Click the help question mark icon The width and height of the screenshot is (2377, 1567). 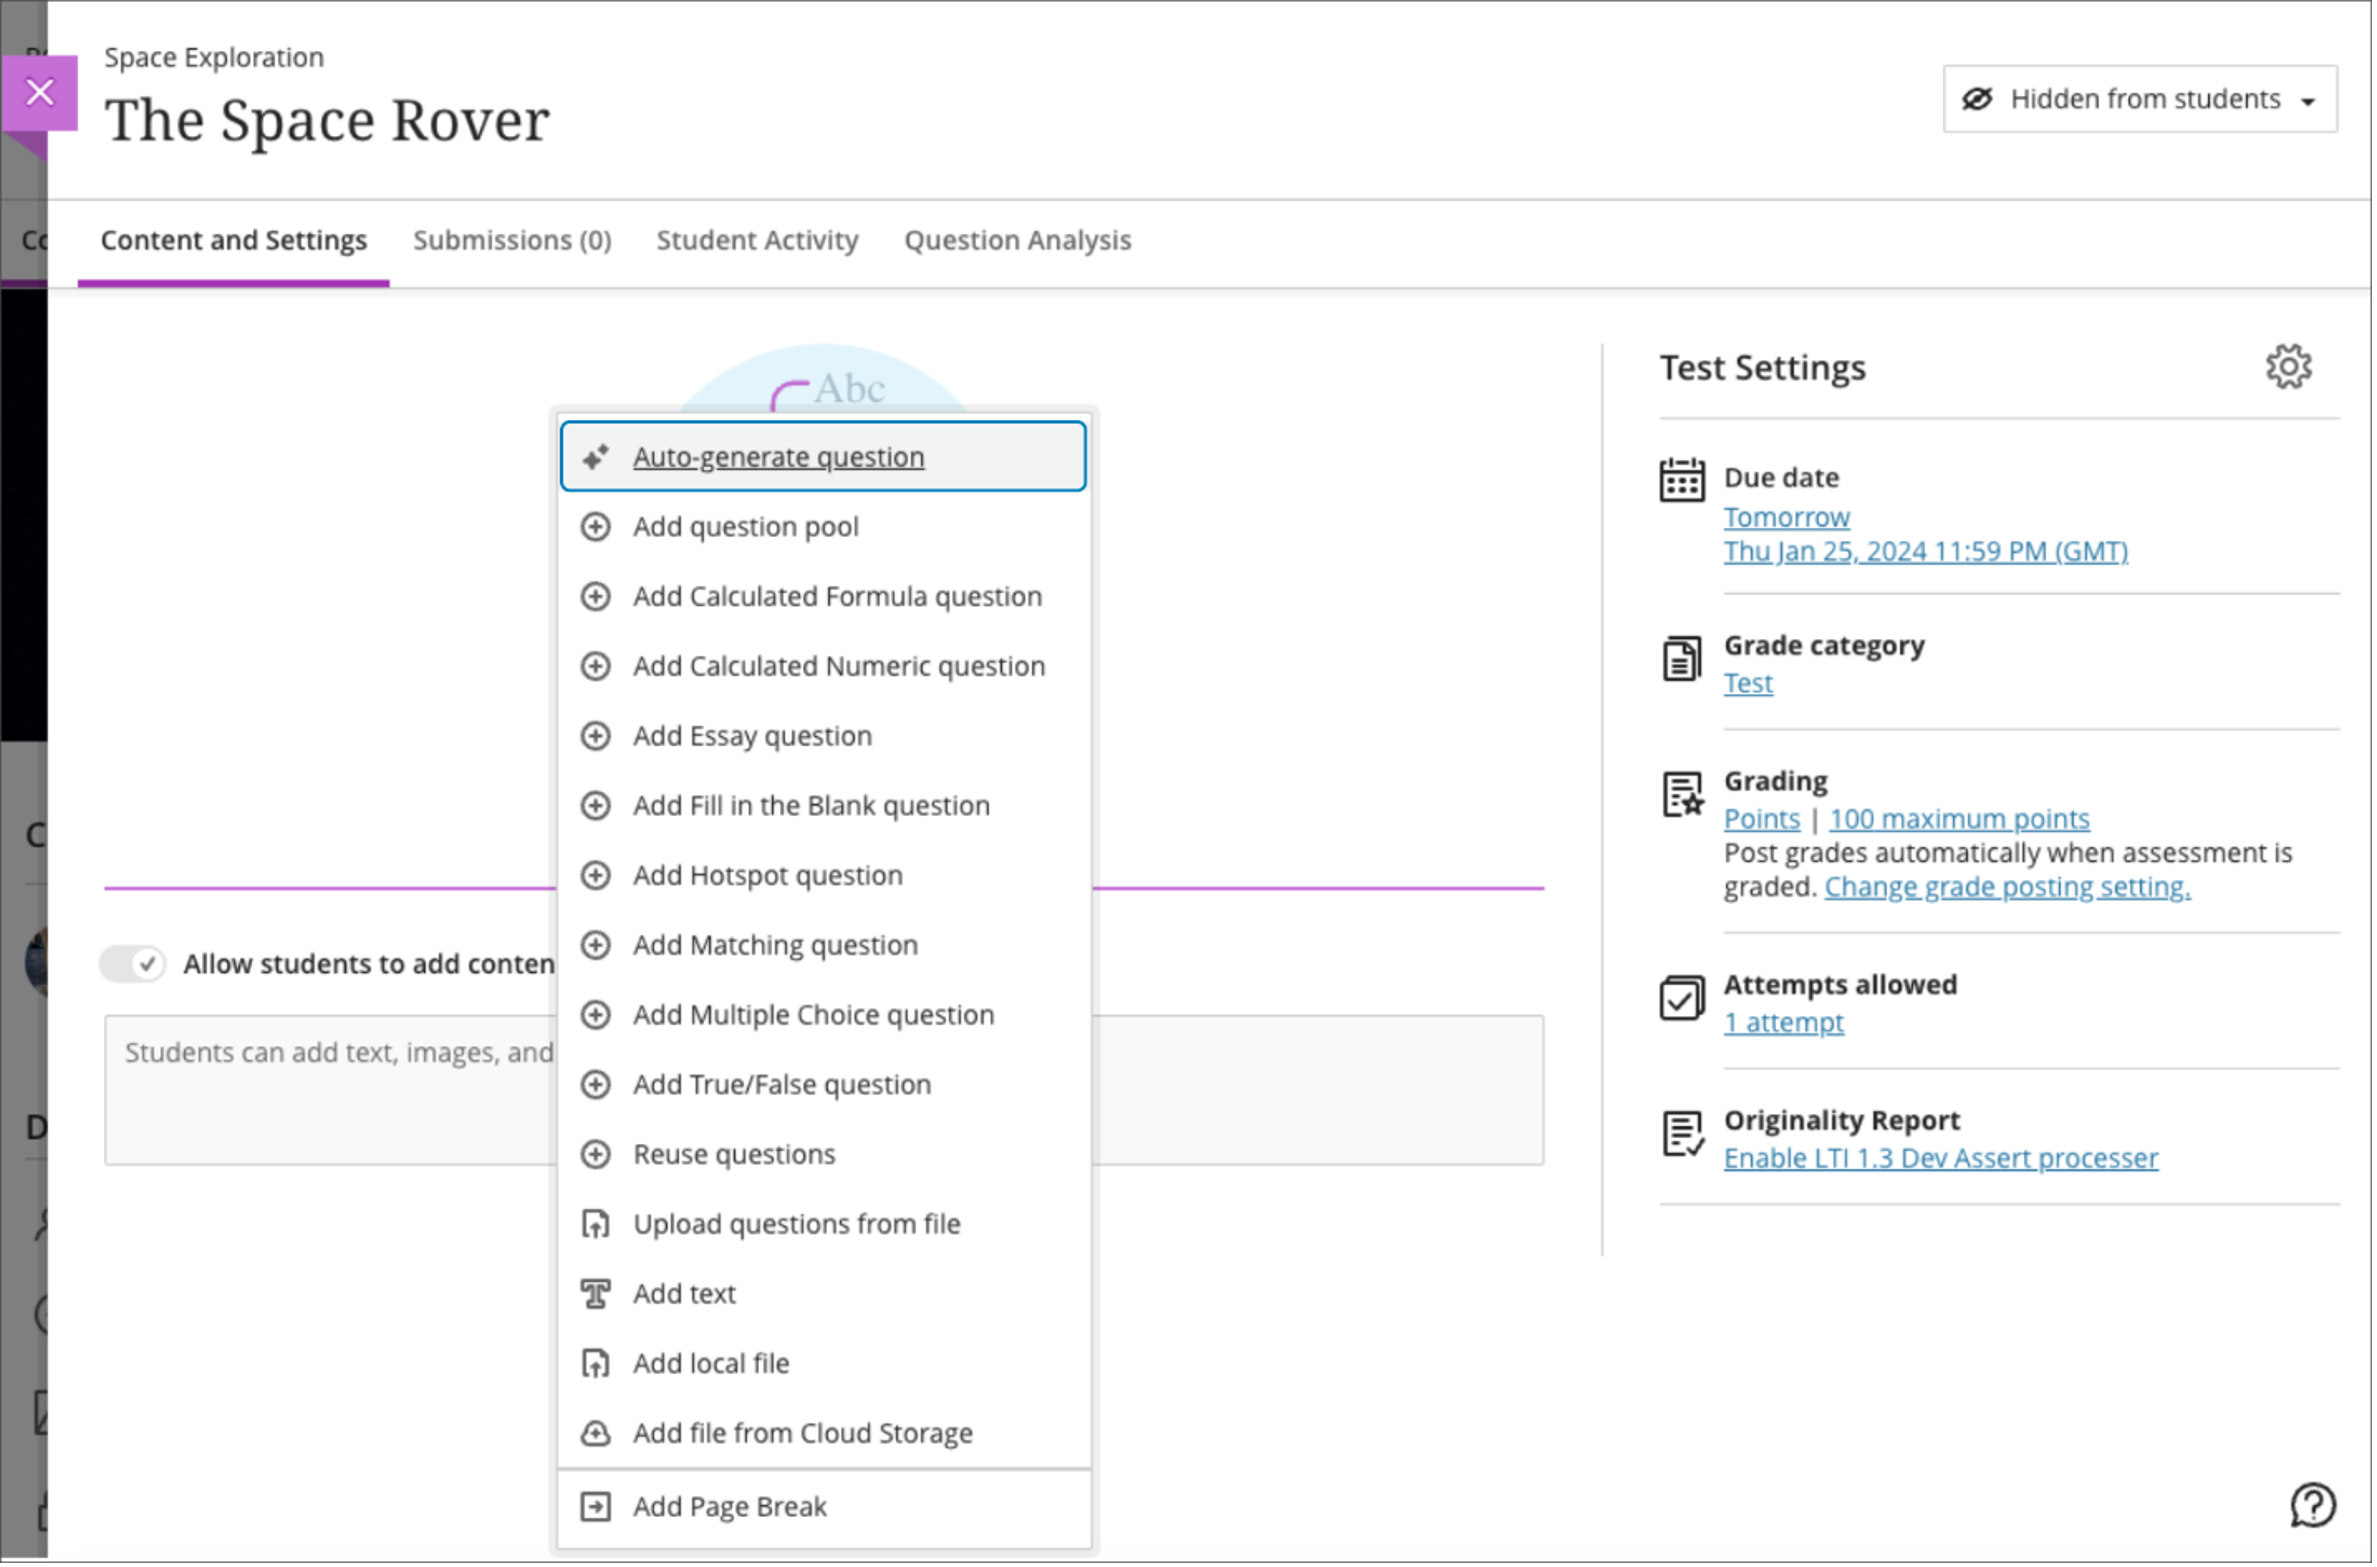pos(2312,1504)
